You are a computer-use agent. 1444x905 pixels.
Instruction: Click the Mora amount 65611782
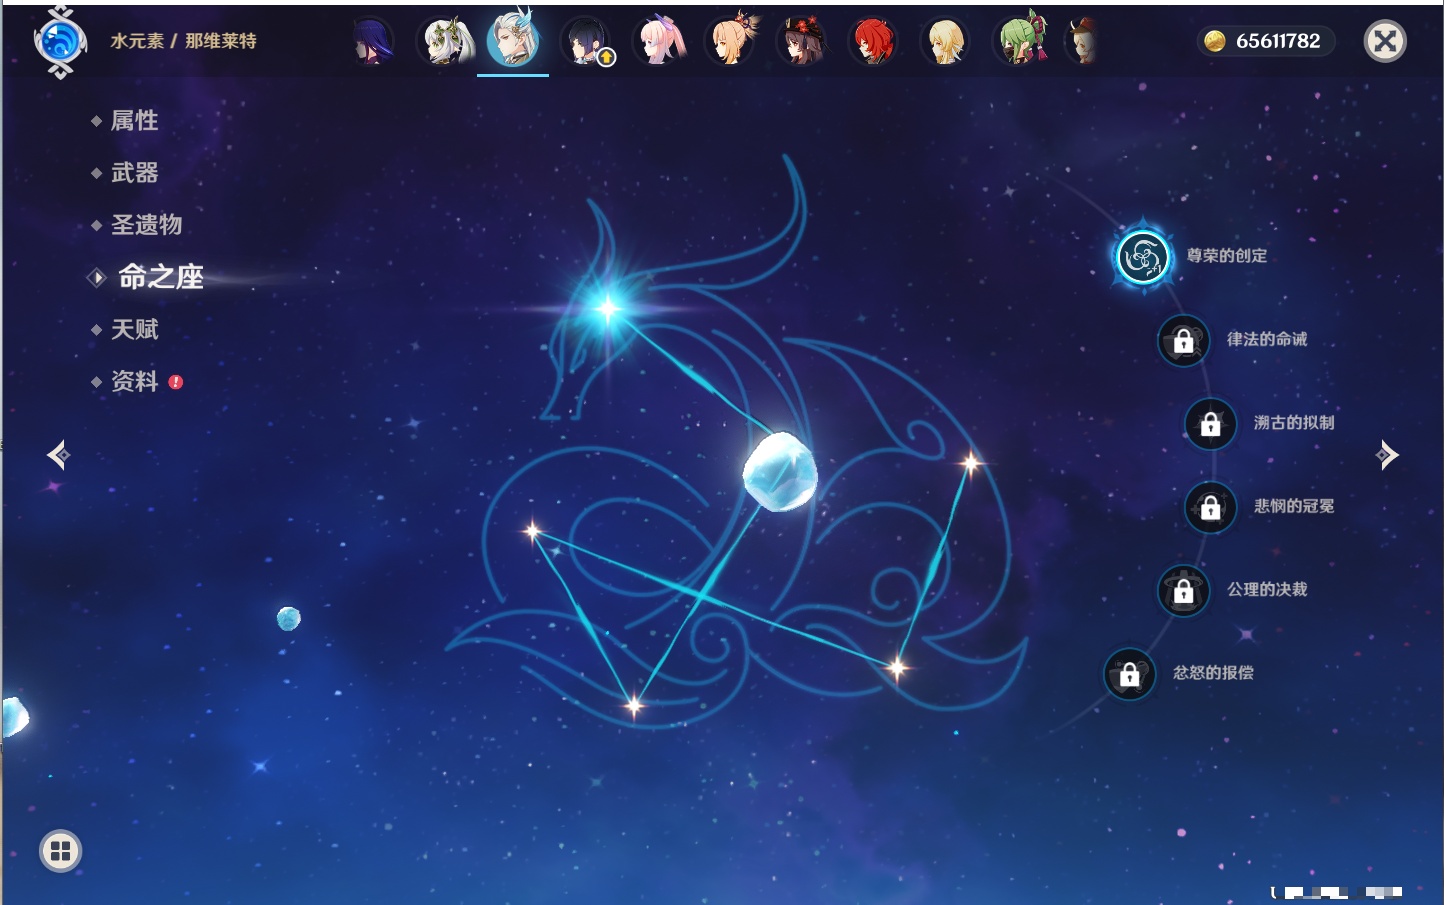click(x=1278, y=41)
